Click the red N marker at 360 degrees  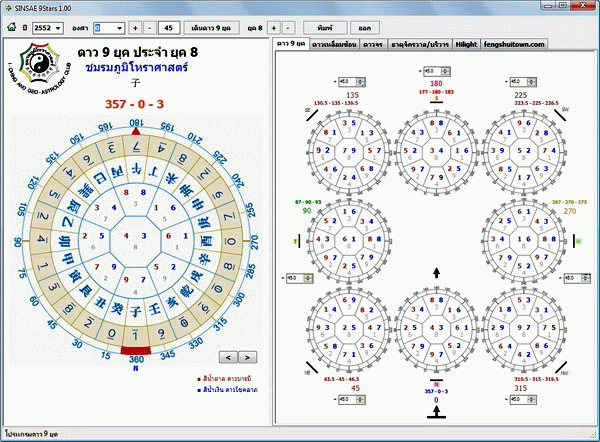click(136, 350)
